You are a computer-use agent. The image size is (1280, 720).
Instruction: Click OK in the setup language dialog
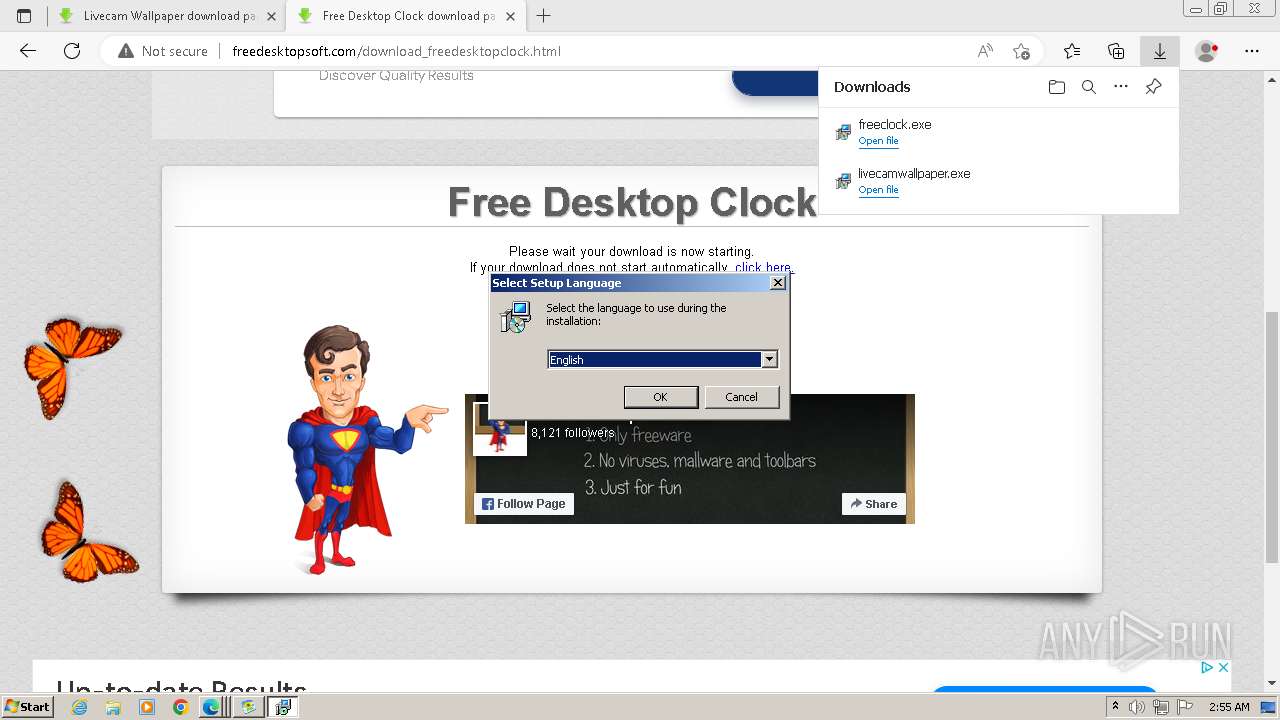[x=660, y=397]
